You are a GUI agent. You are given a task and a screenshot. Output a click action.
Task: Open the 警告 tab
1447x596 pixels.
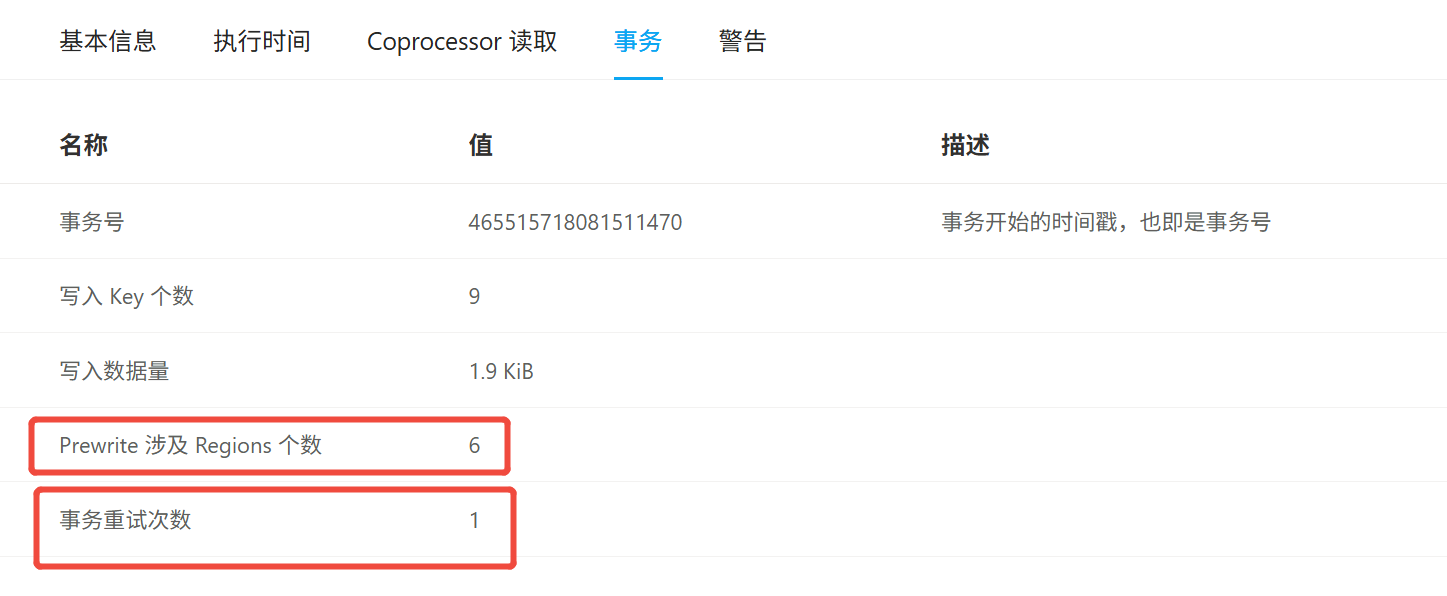click(x=743, y=41)
